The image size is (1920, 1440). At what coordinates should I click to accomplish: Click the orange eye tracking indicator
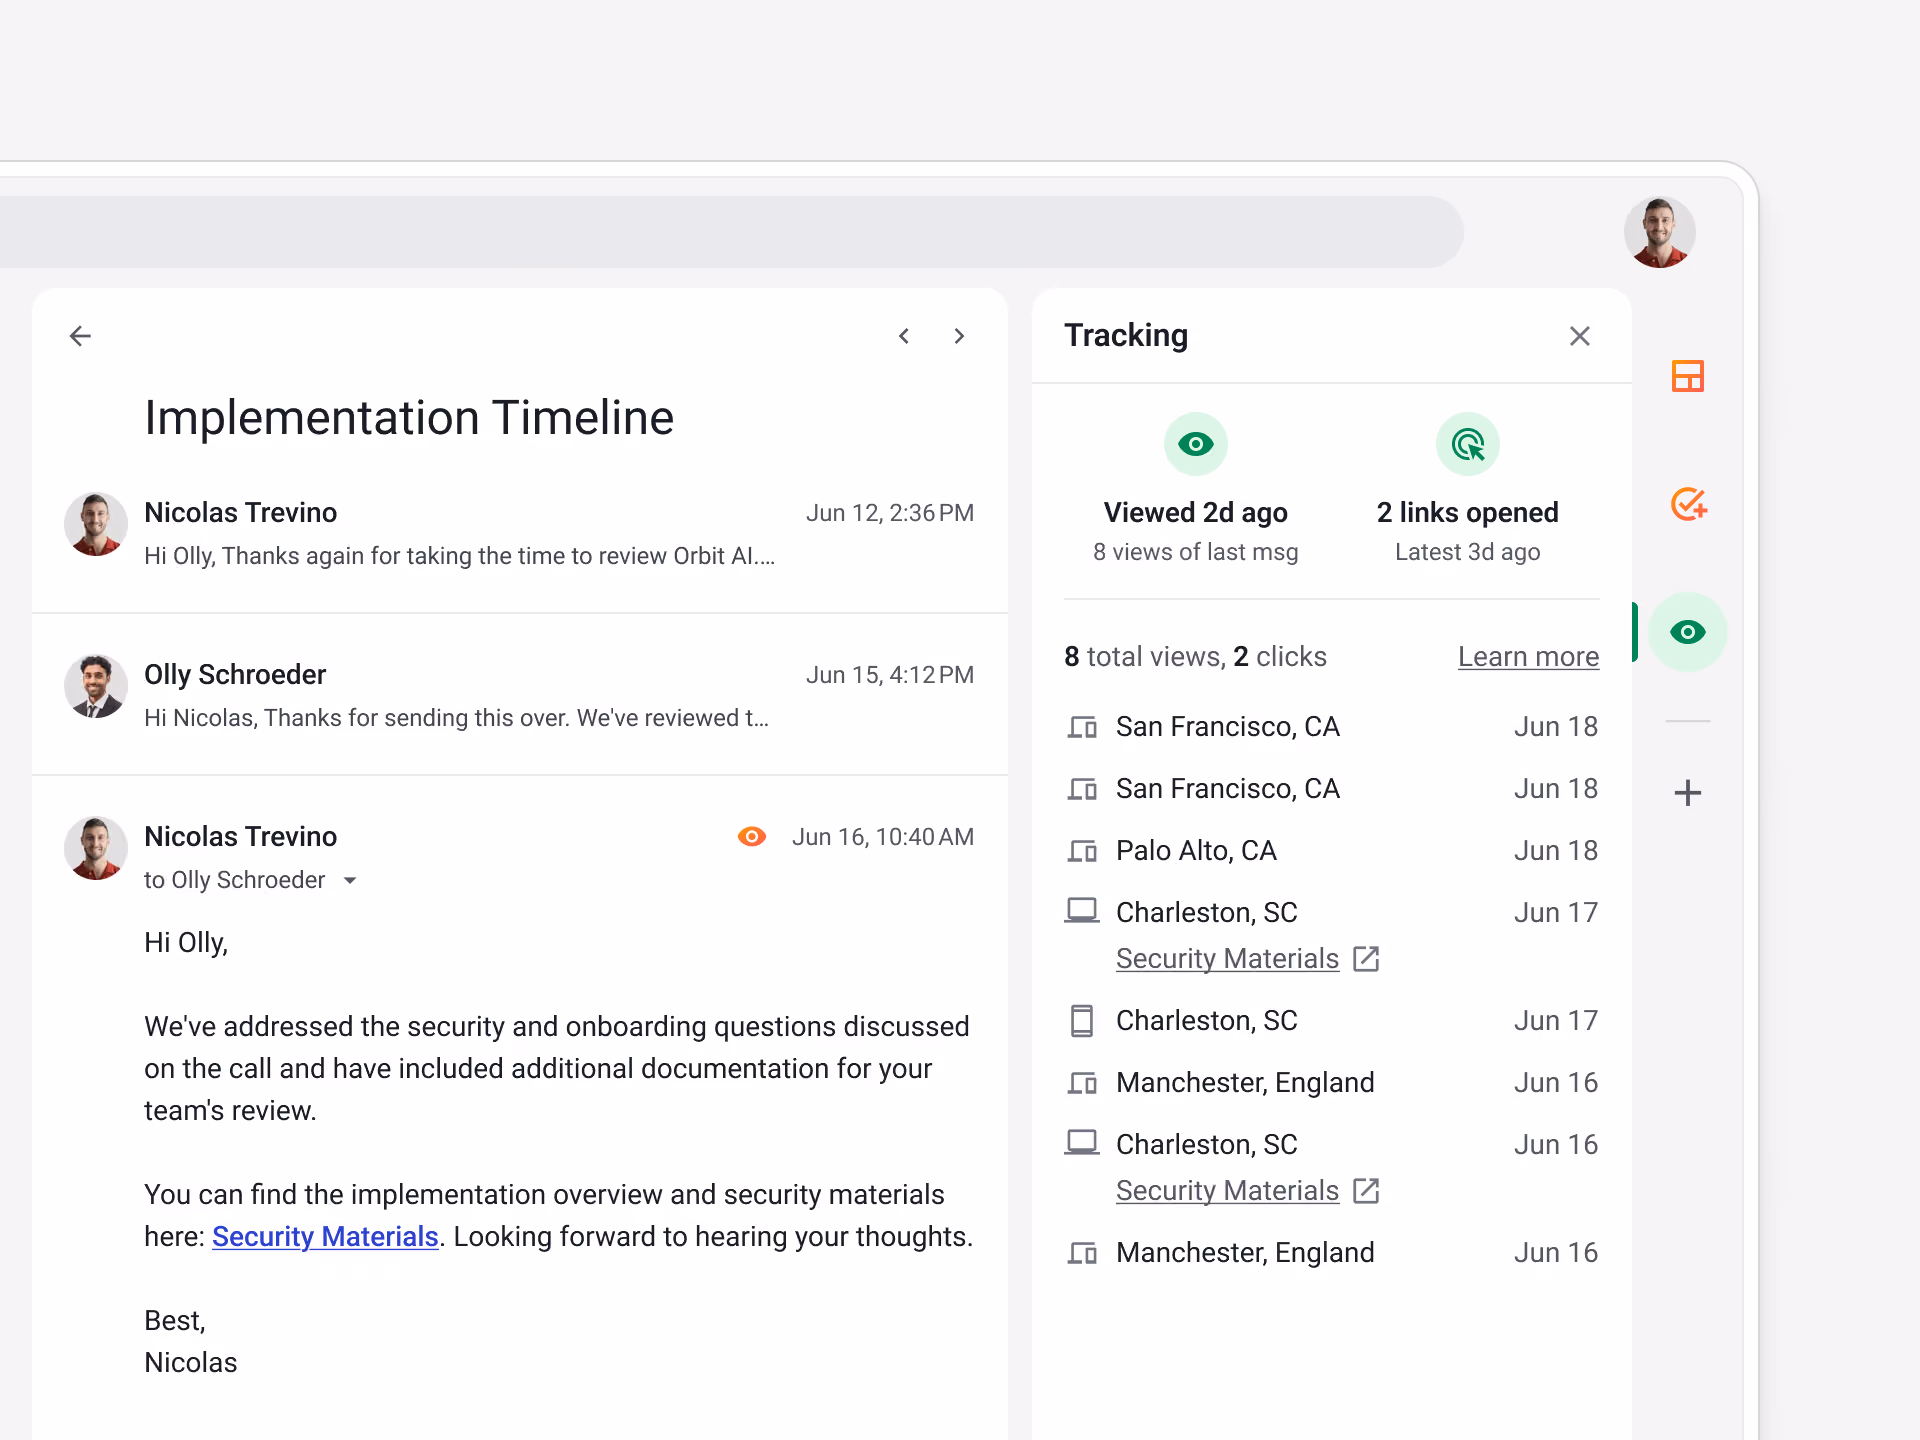[752, 836]
